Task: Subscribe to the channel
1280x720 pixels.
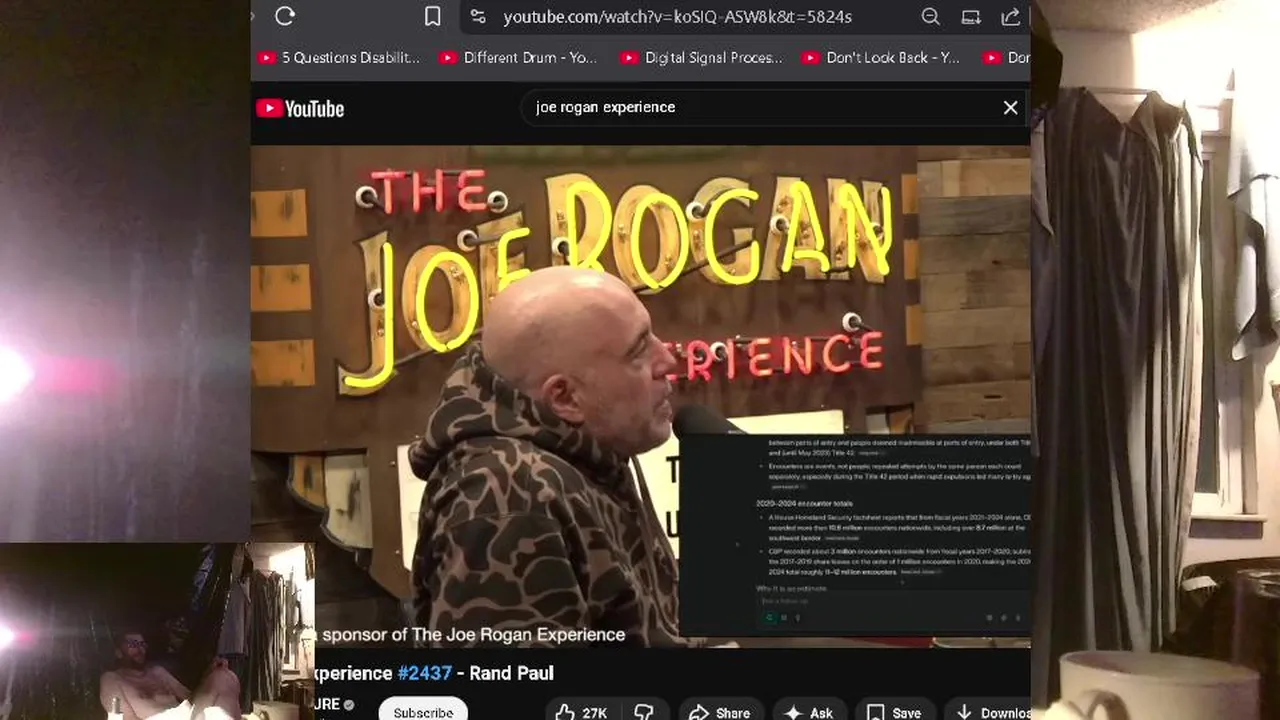Action: coord(423,712)
